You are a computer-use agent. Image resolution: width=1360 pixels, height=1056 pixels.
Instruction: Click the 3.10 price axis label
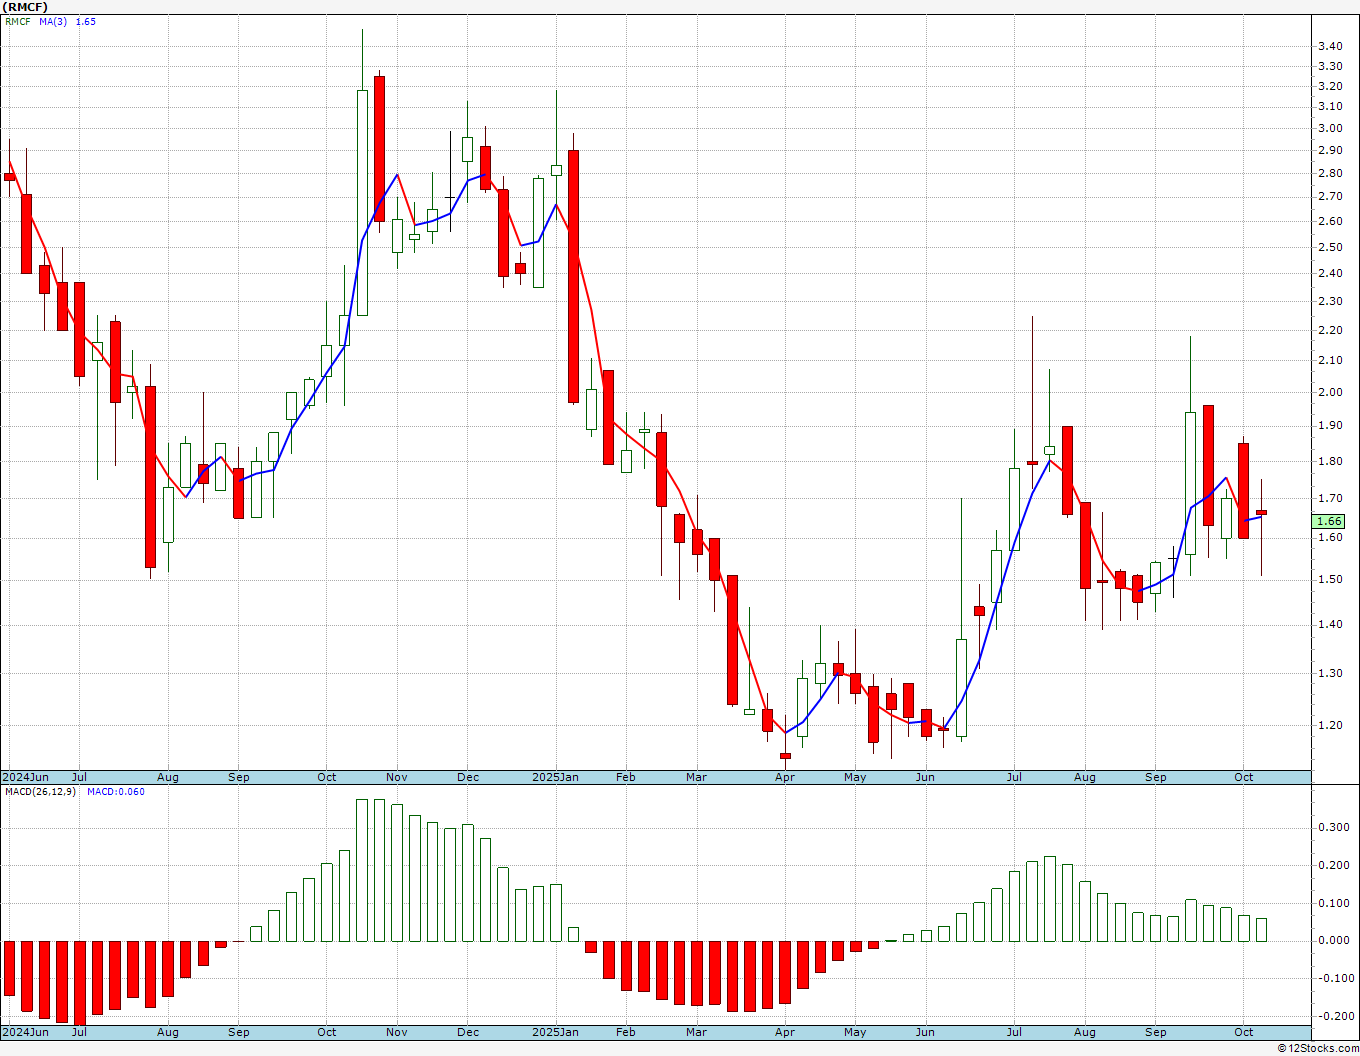[x=1330, y=107]
